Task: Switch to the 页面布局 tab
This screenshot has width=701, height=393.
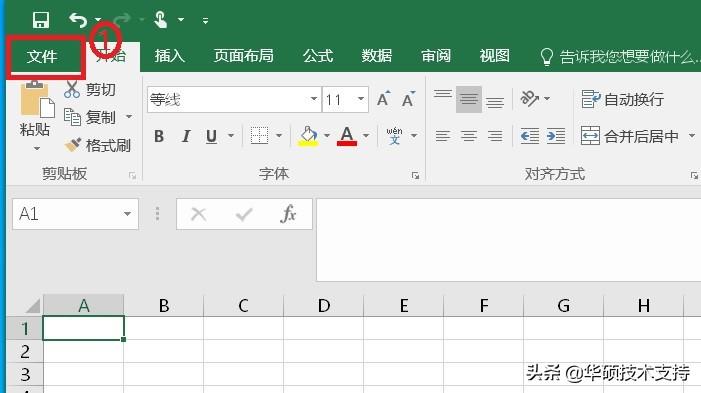Action: tap(244, 56)
